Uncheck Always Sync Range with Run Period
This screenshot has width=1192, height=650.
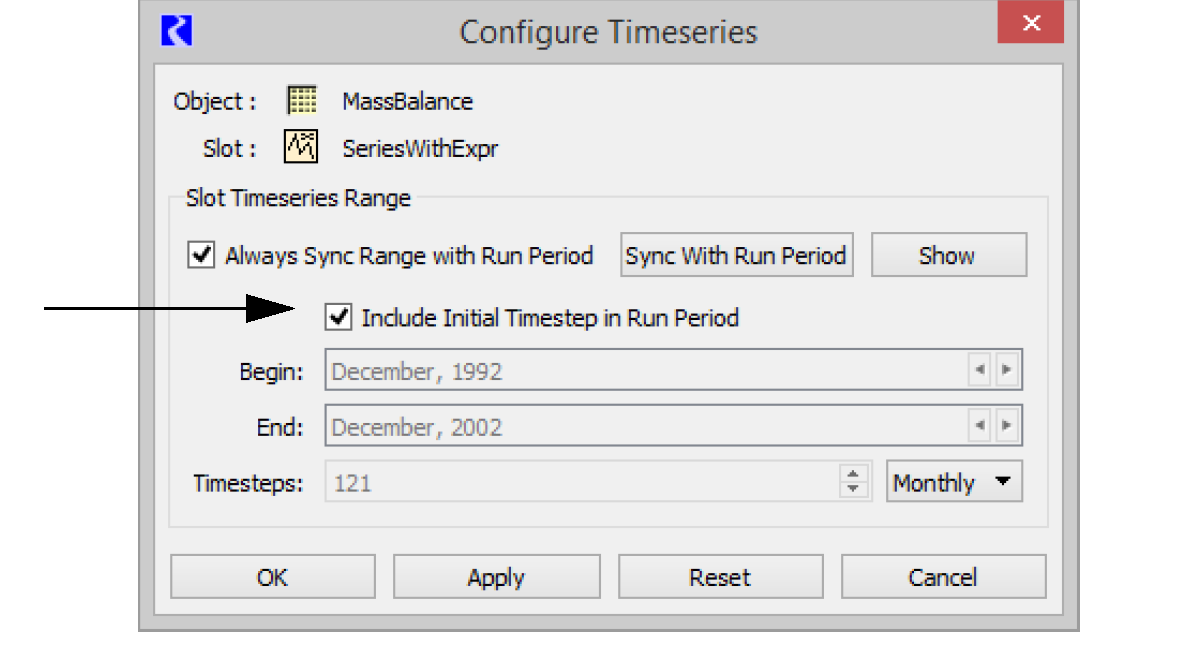(202, 256)
